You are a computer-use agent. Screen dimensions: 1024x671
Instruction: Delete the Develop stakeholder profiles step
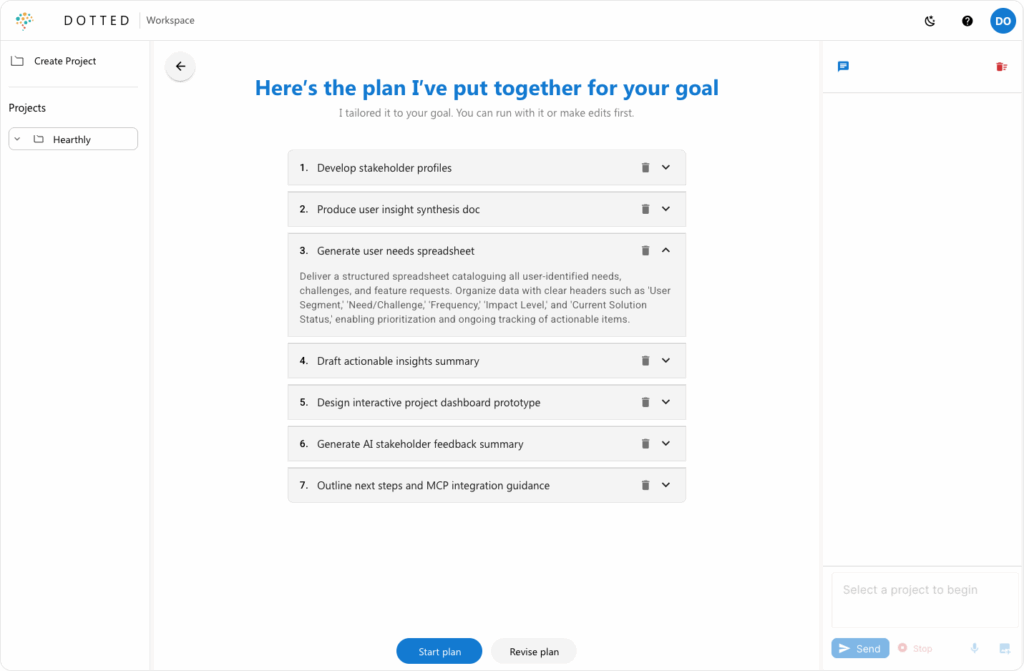tap(645, 168)
